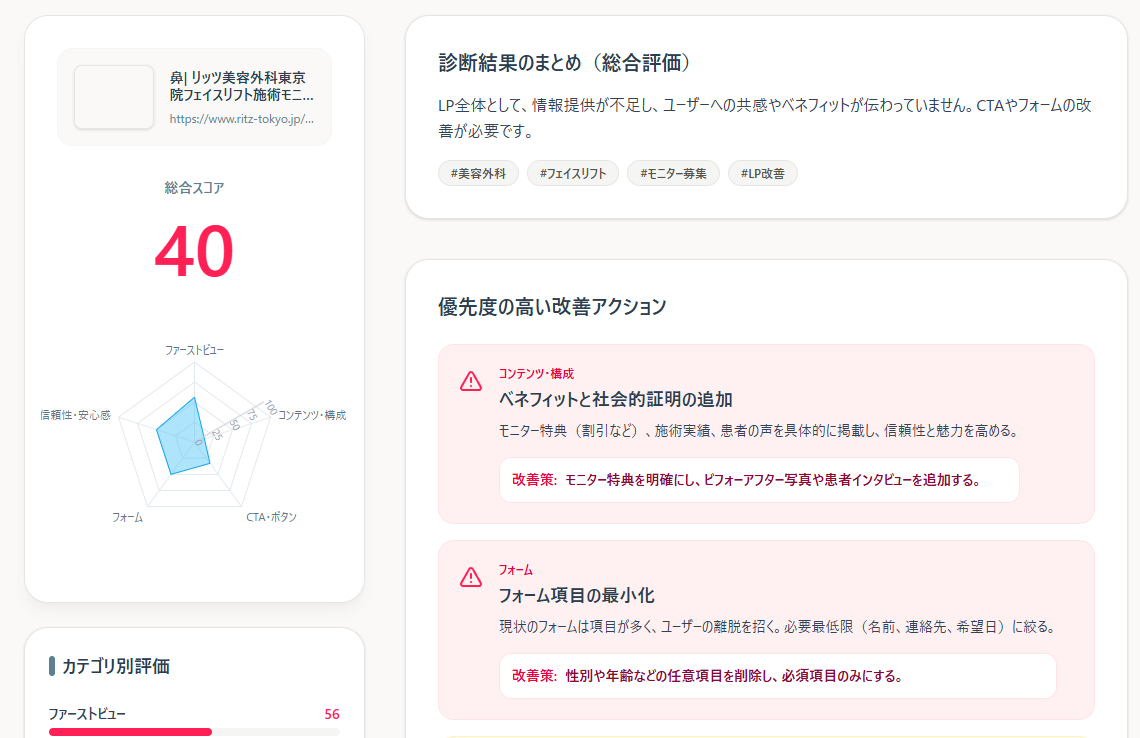Image resolution: width=1140 pixels, height=738 pixels.
Task: Select the #モニター募集 tag
Action: point(673,173)
